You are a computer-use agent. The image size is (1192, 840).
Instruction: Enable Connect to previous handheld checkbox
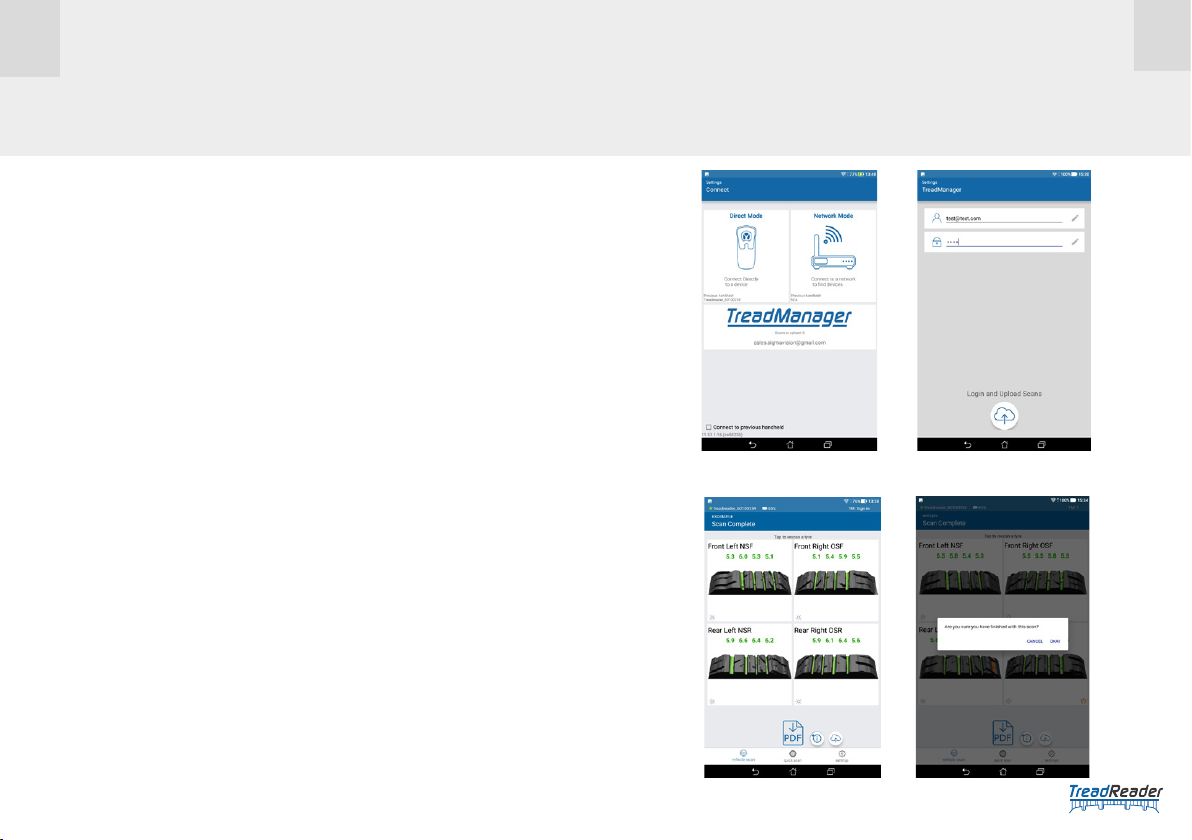pyautogui.click(x=708, y=427)
